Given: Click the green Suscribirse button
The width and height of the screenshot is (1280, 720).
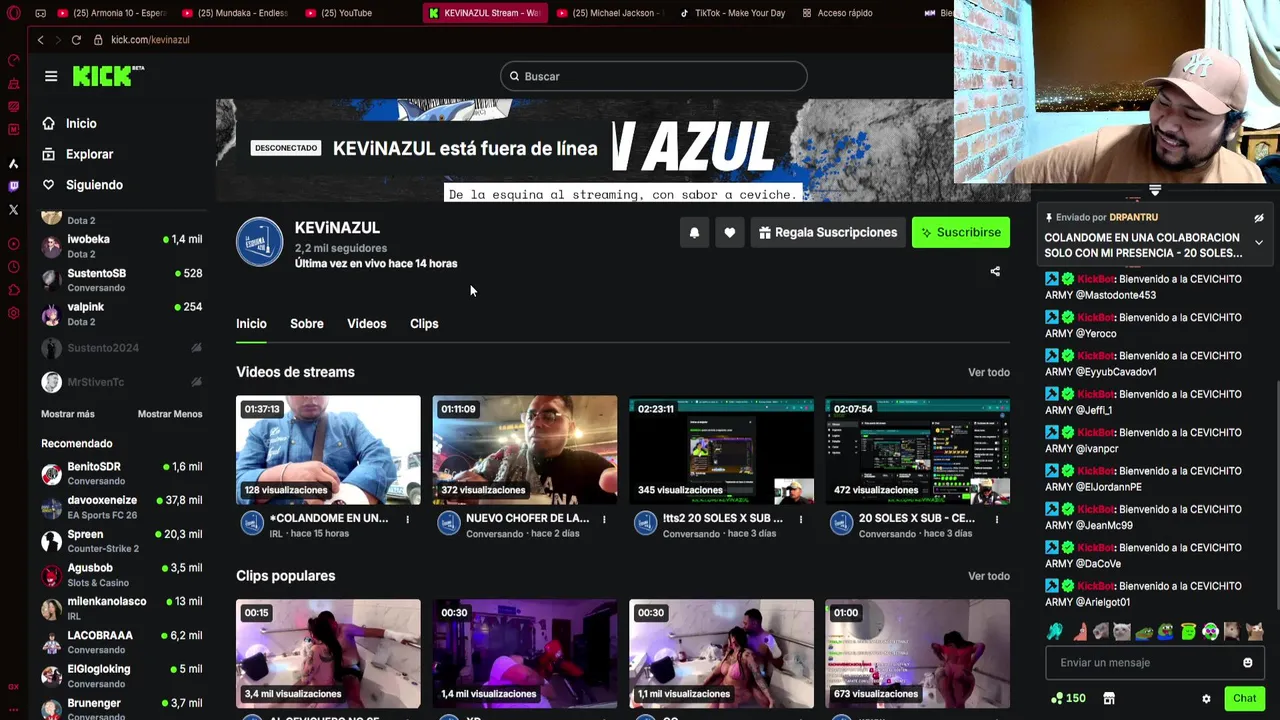Looking at the screenshot, I should coord(961,232).
